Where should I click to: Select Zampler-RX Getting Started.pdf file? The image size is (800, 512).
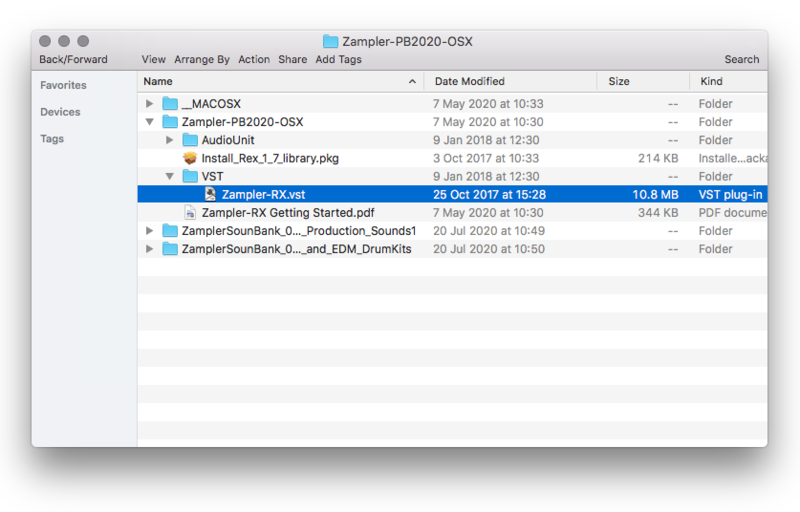[x=288, y=213]
